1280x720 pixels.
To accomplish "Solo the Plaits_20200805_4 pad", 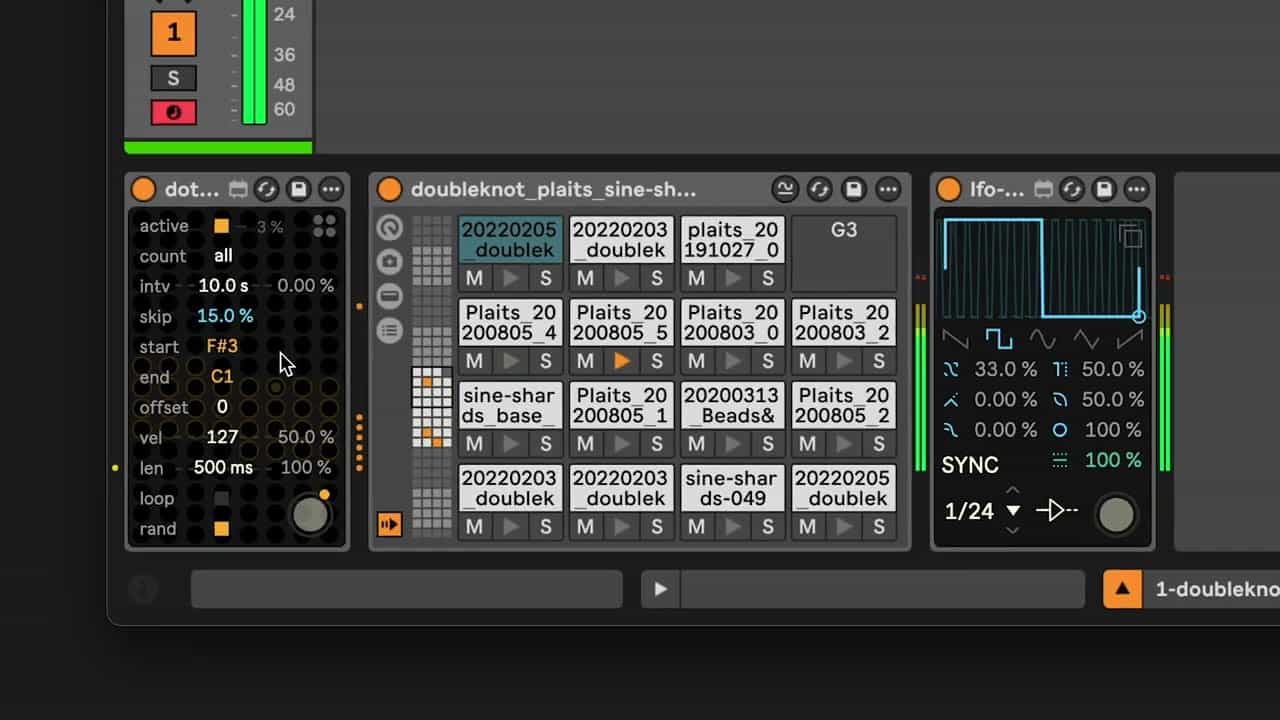I will click(545, 361).
